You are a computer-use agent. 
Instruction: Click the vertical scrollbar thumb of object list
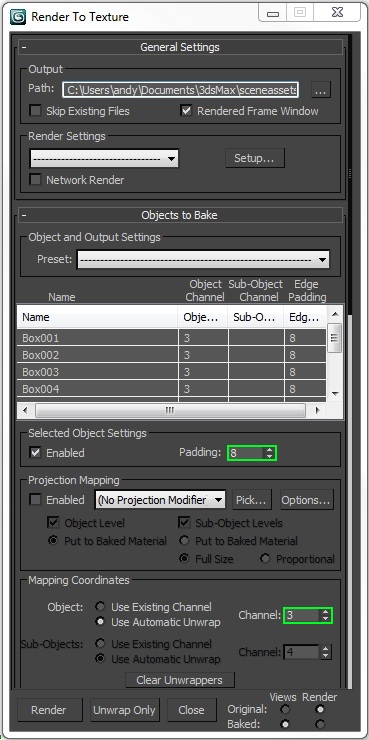(x=335, y=337)
